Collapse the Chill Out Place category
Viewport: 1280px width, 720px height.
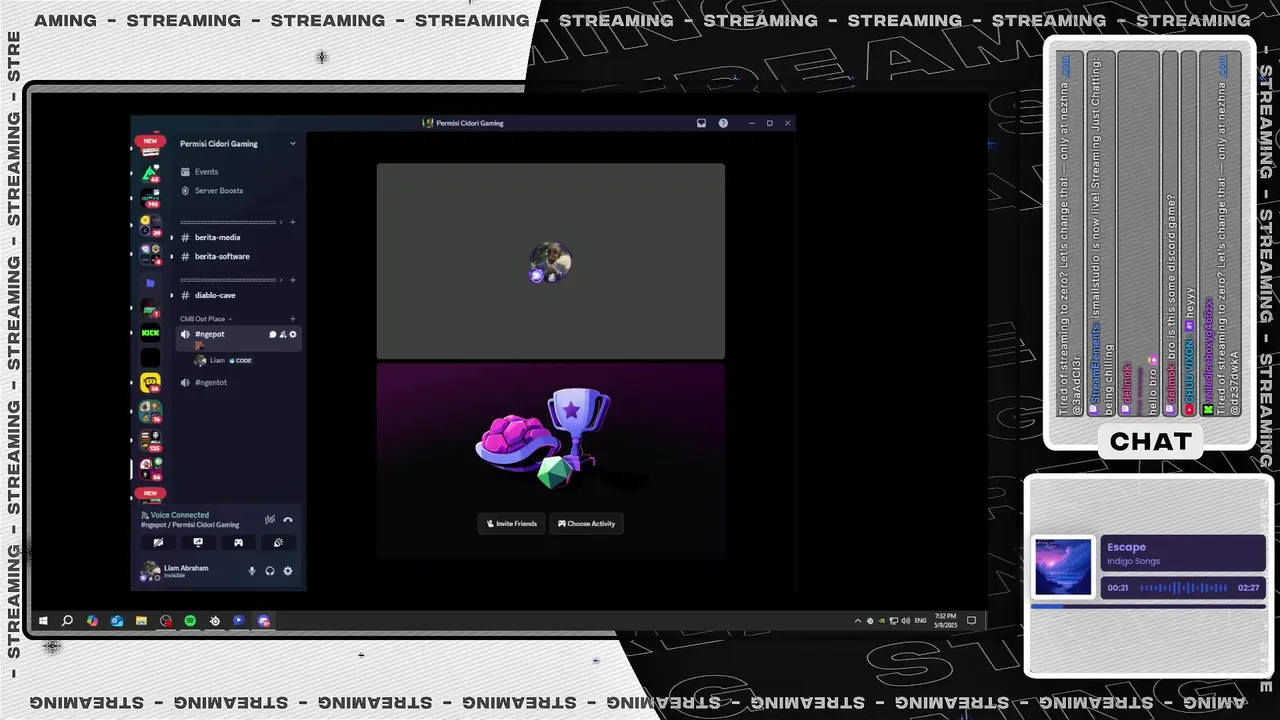(x=205, y=319)
